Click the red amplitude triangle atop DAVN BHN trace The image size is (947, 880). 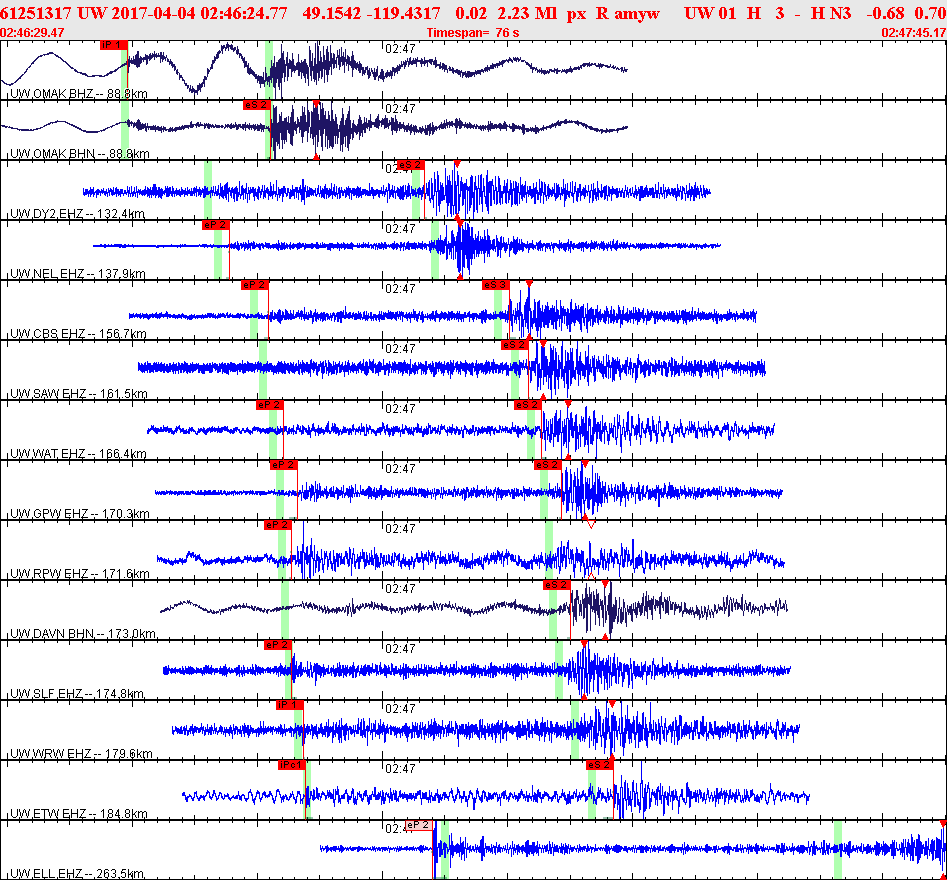pyautogui.click(x=606, y=584)
